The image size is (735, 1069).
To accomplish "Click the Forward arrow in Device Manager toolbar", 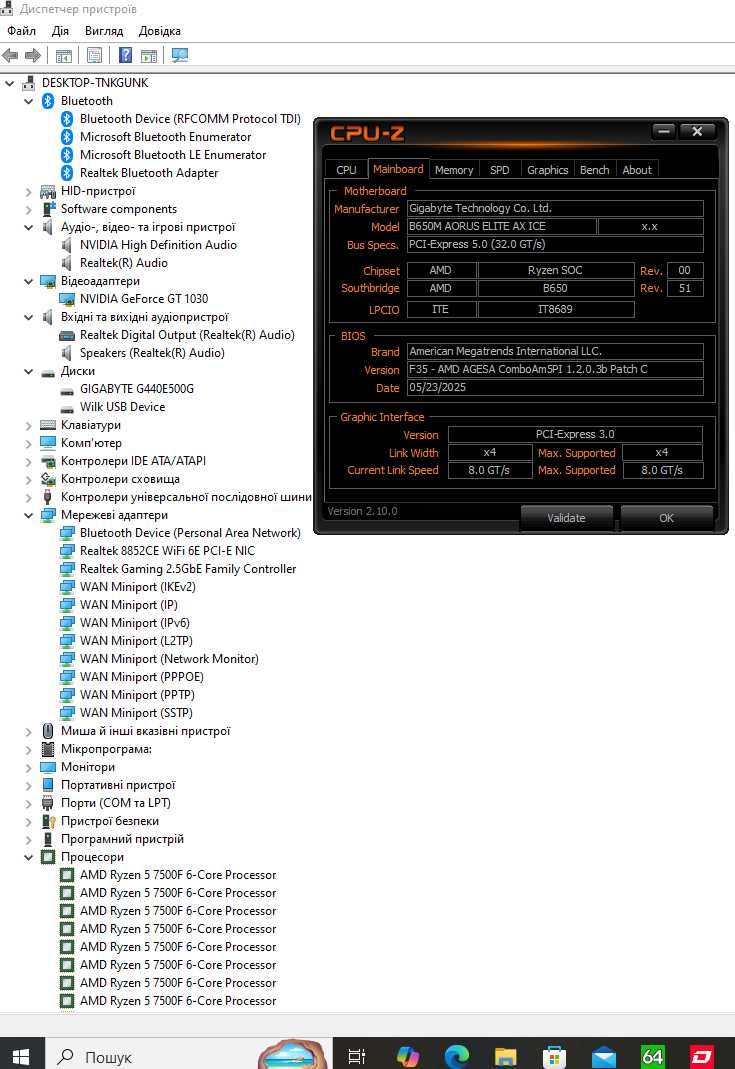I will [33, 55].
